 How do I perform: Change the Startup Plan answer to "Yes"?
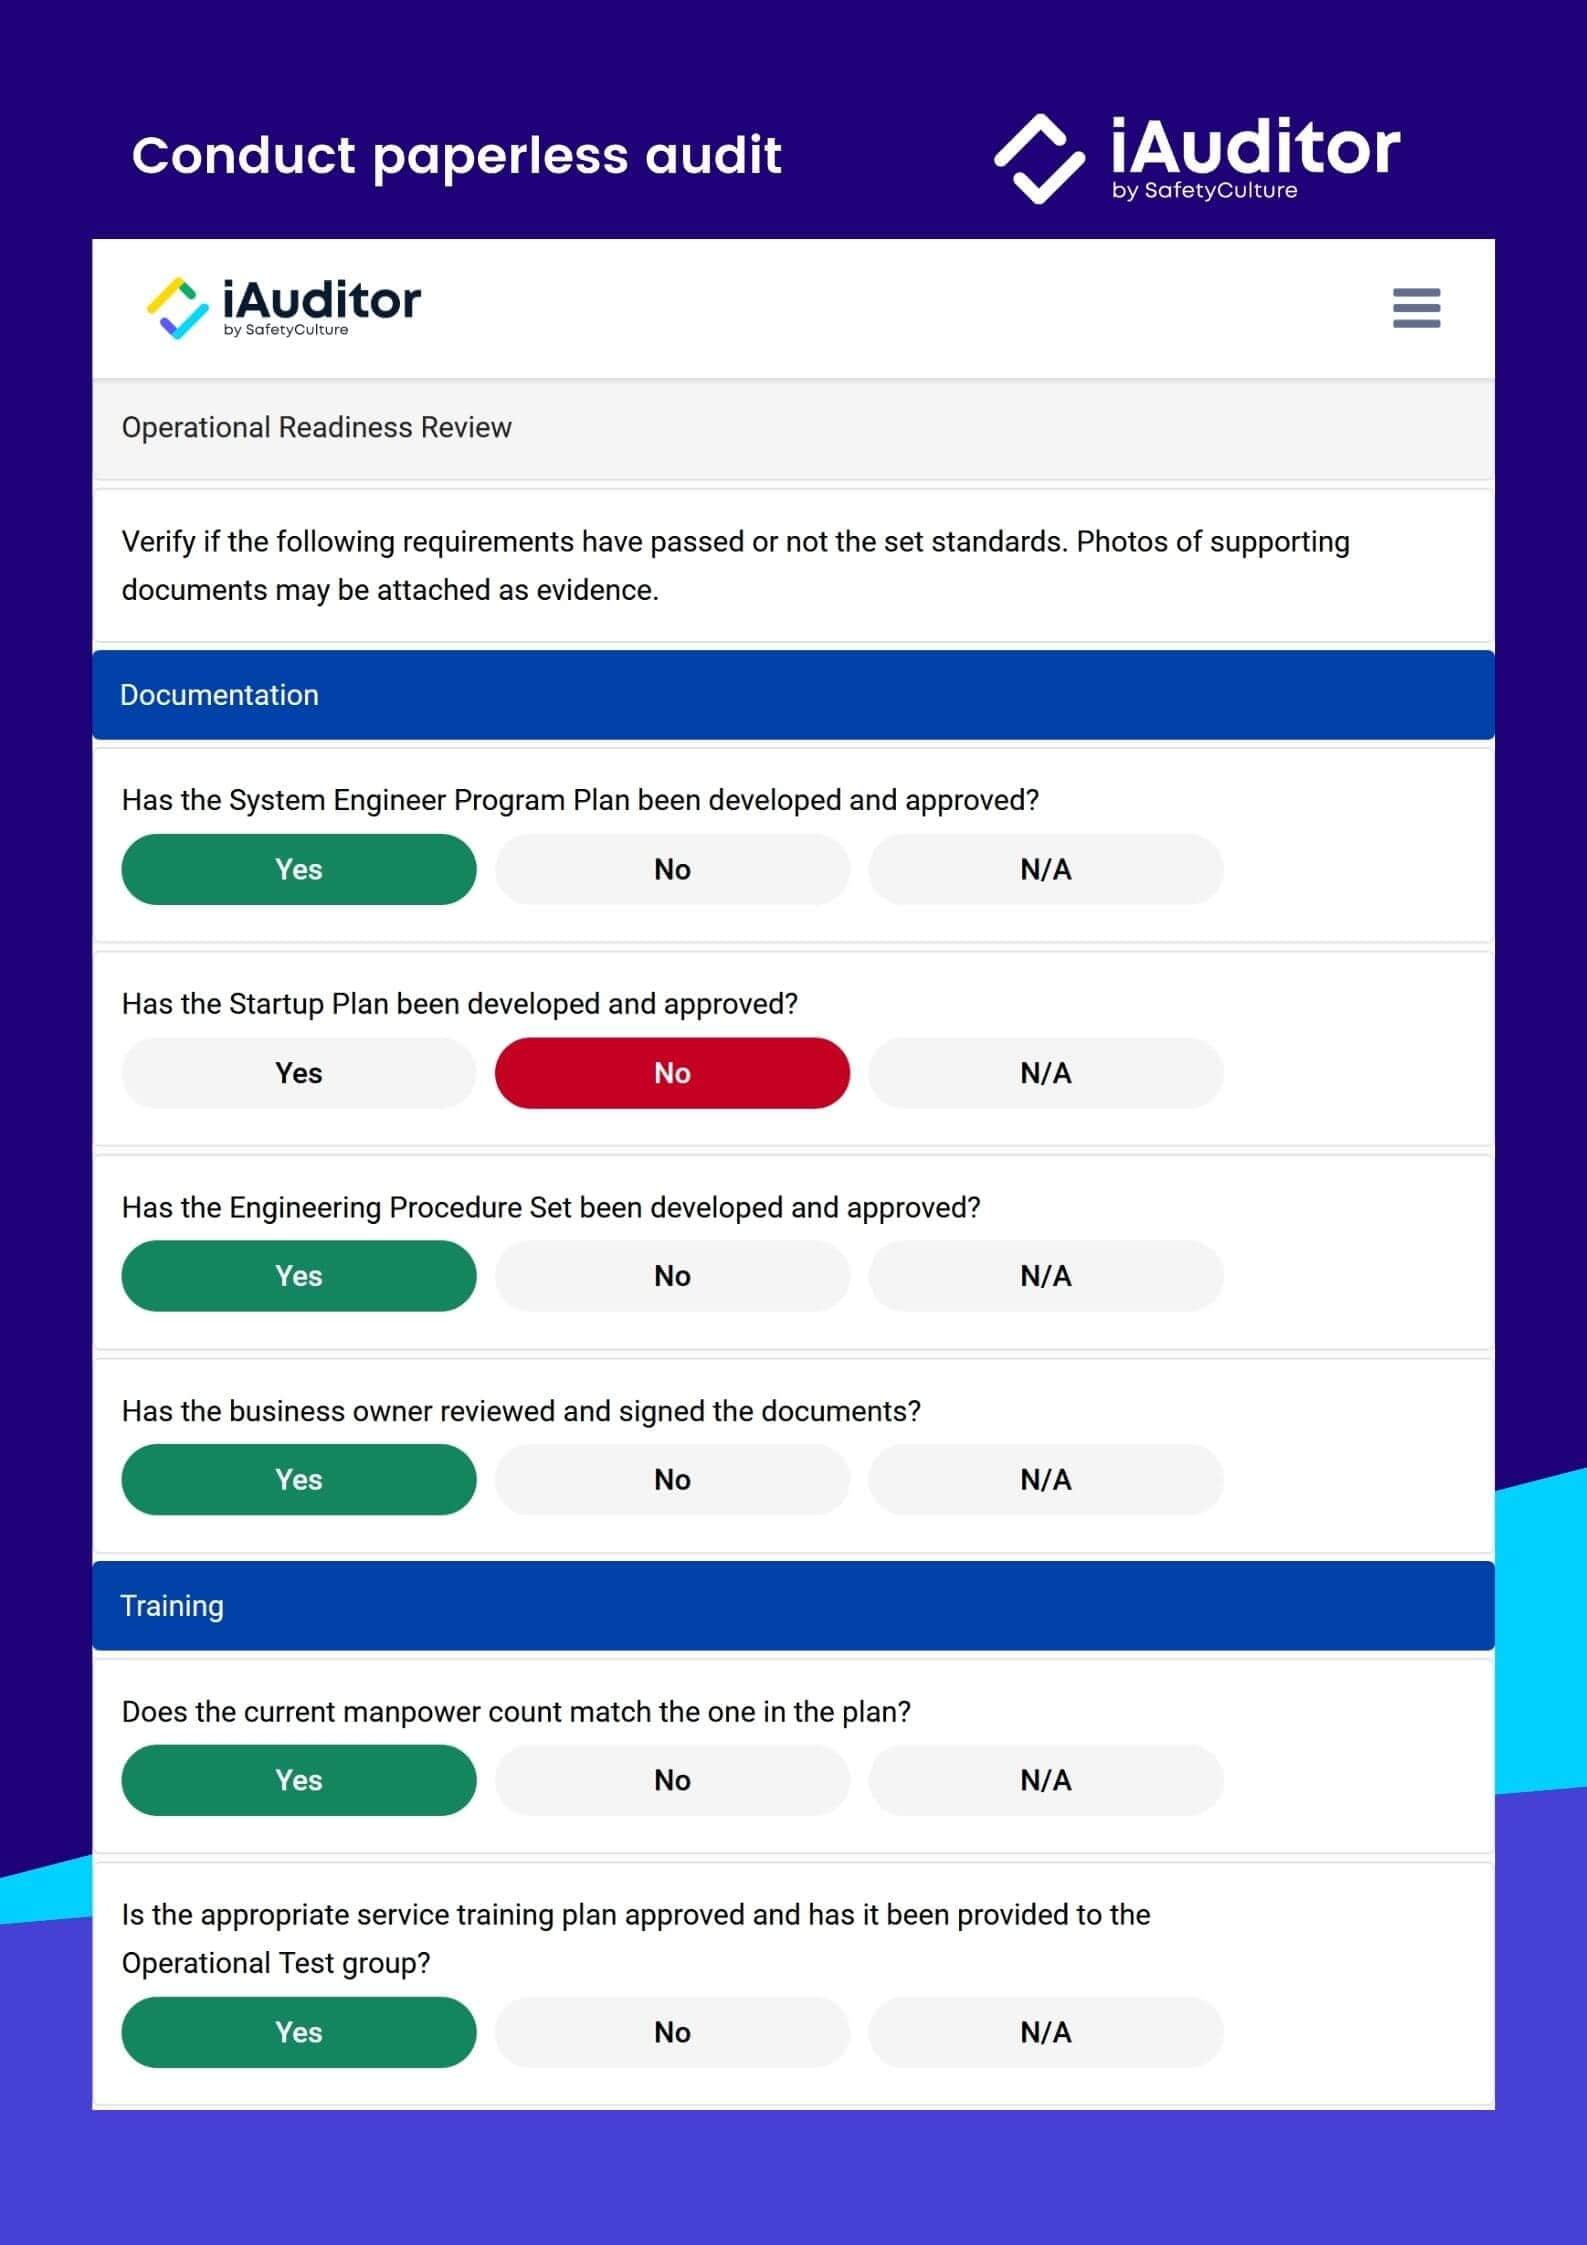[298, 1073]
